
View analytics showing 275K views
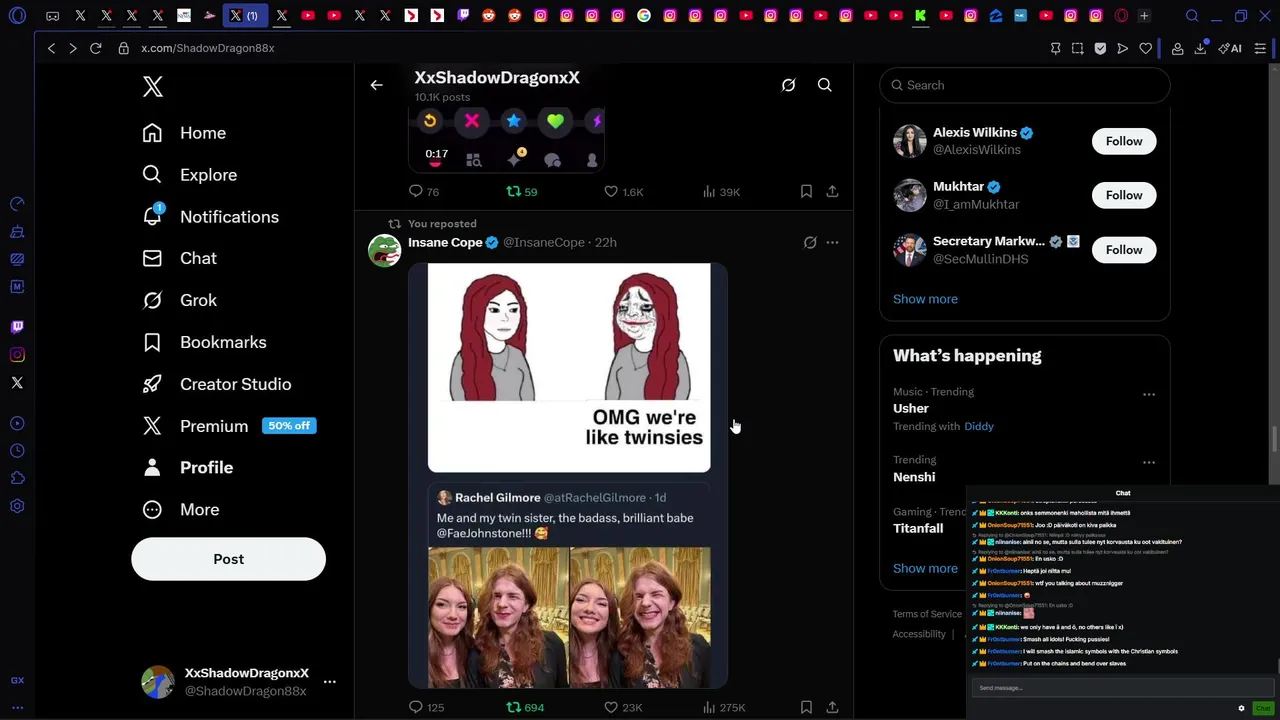pos(724,707)
